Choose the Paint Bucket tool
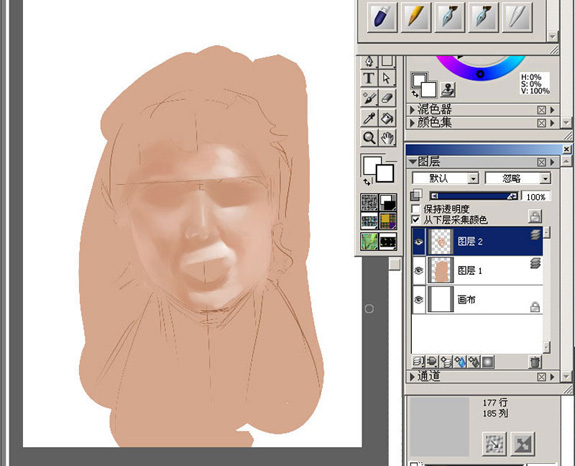575x466 pixels. [387, 118]
